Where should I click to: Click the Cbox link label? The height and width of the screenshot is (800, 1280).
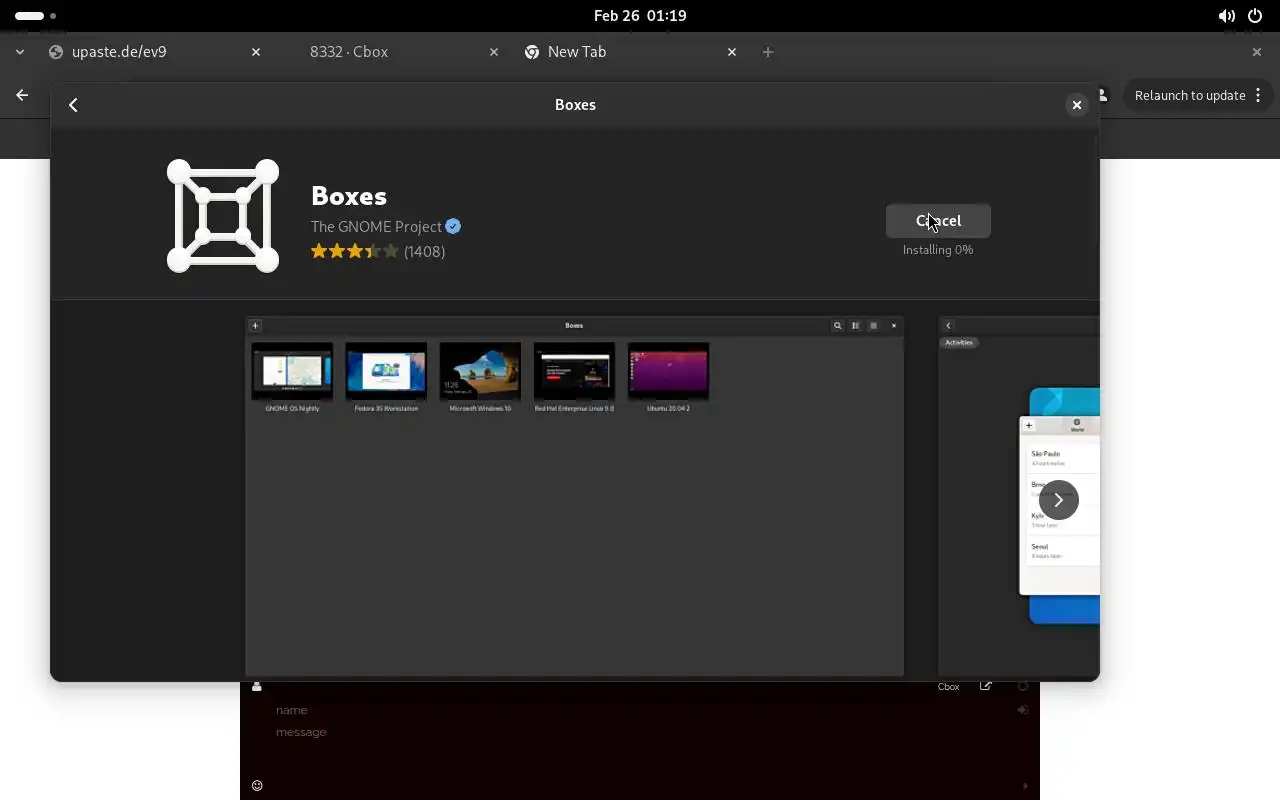point(948,687)
